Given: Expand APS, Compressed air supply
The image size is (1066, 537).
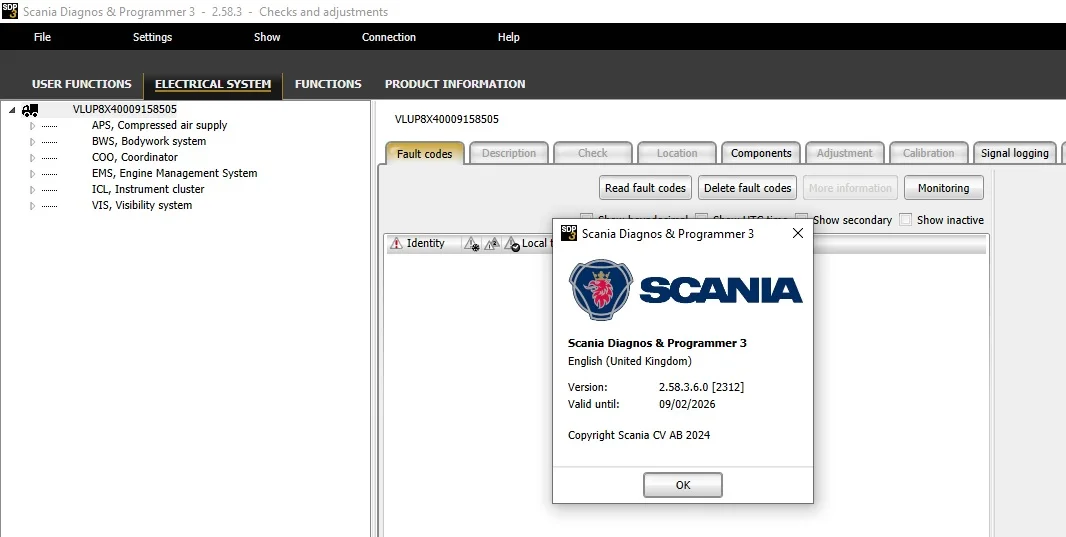Looking at the screenshot, I should coord(32,126).
